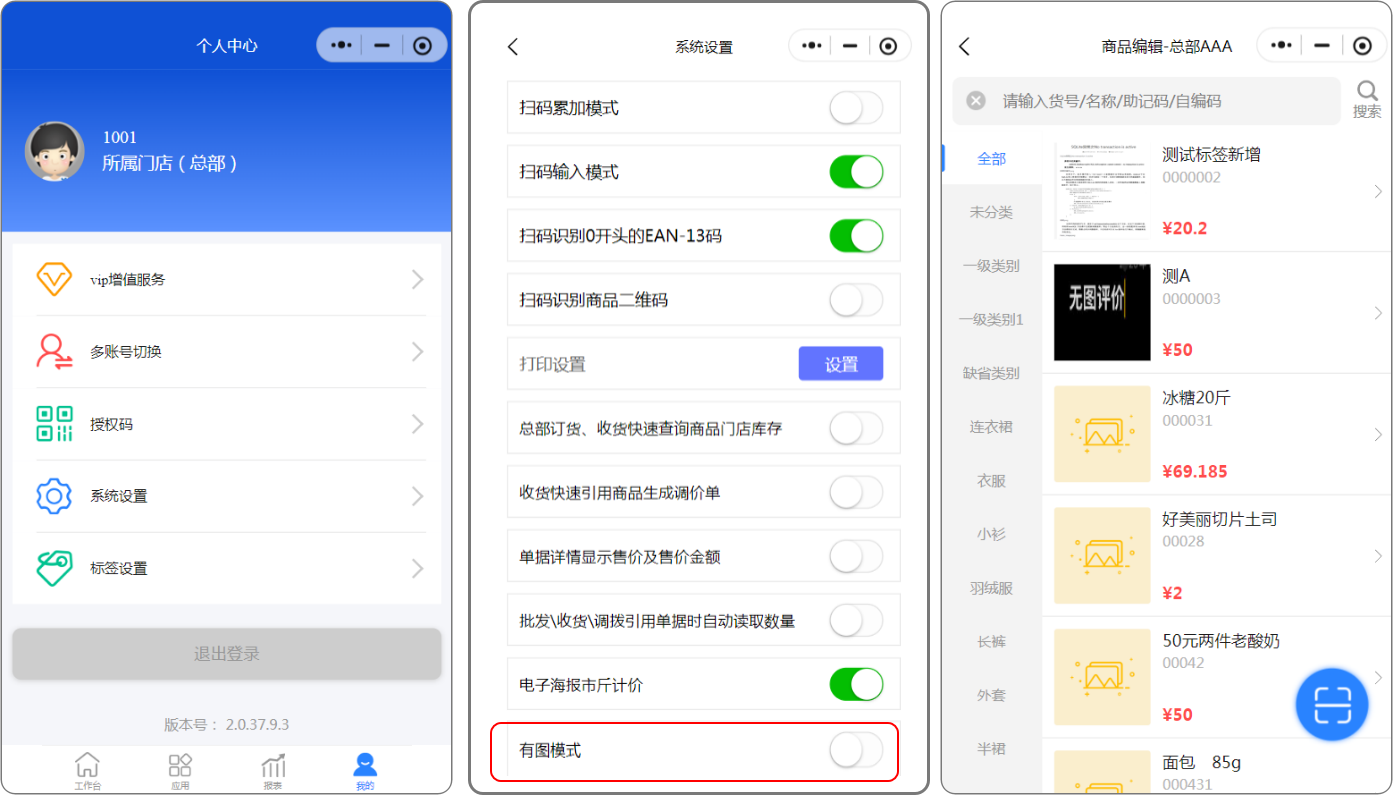Click the 授权码 QR code icon

(54, 424)
